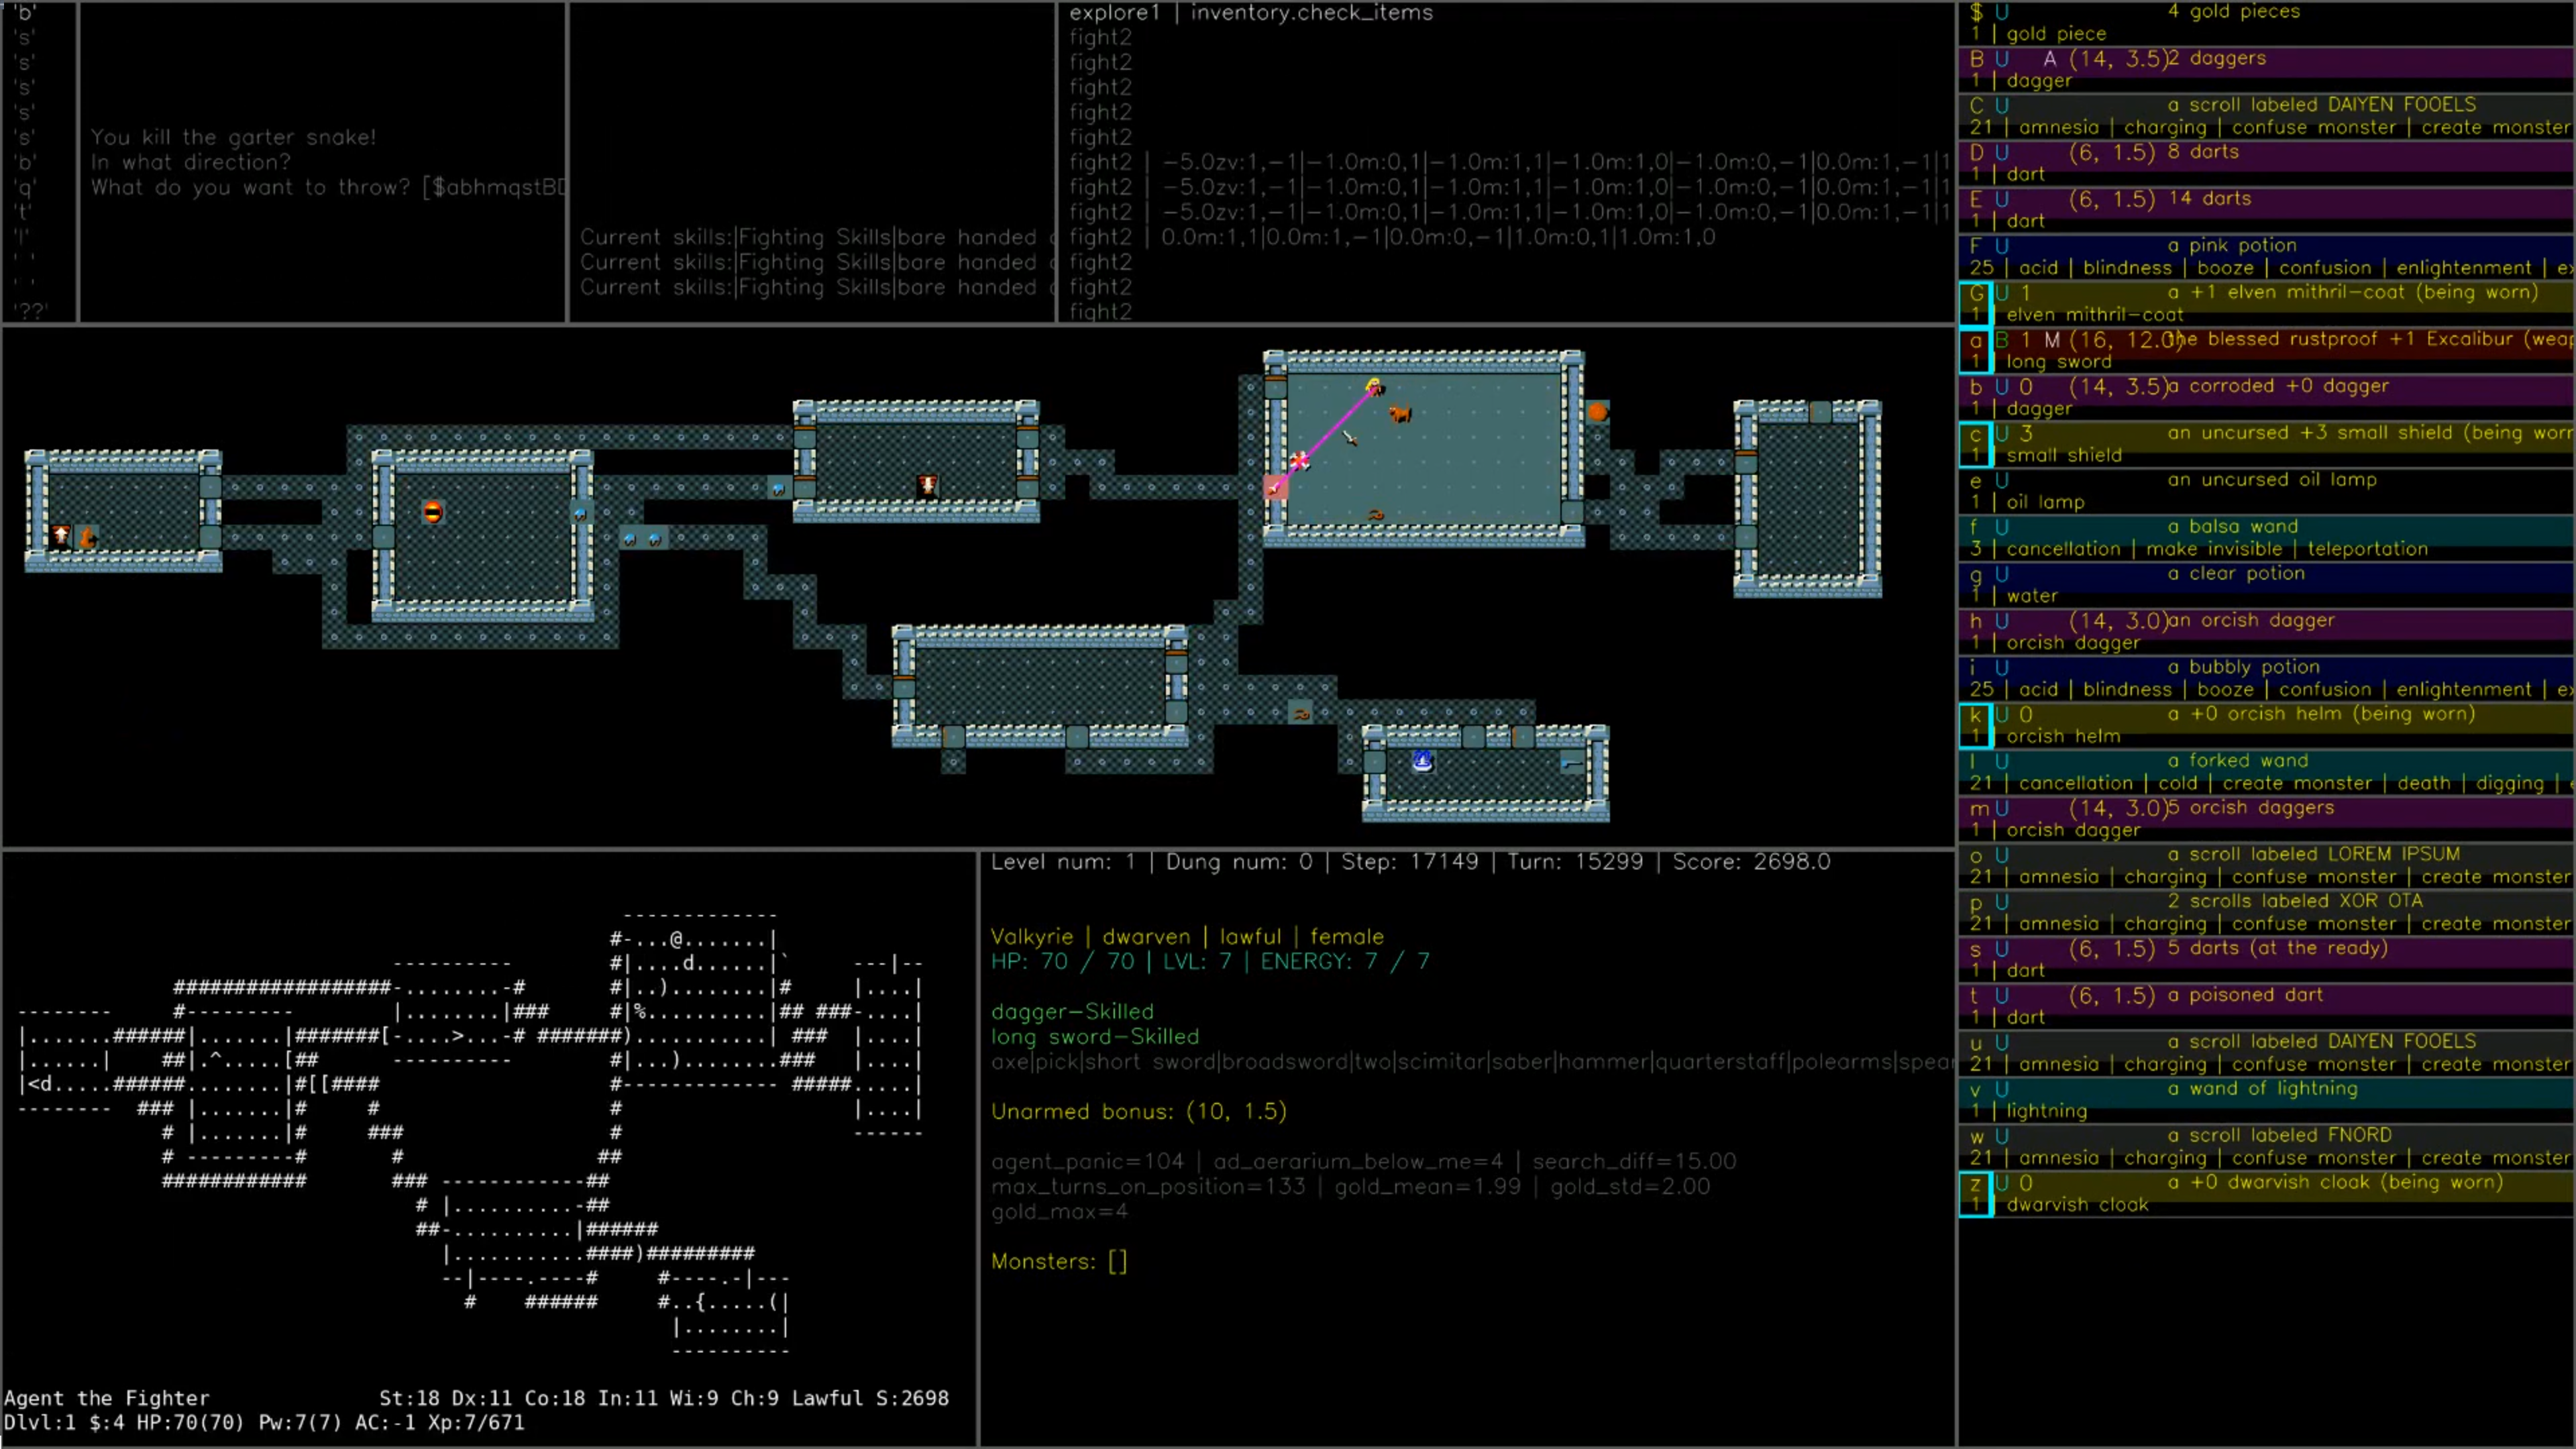
Task: Click the blue helmet item in the second room's east doorway
Action: [x=581, y=512]
